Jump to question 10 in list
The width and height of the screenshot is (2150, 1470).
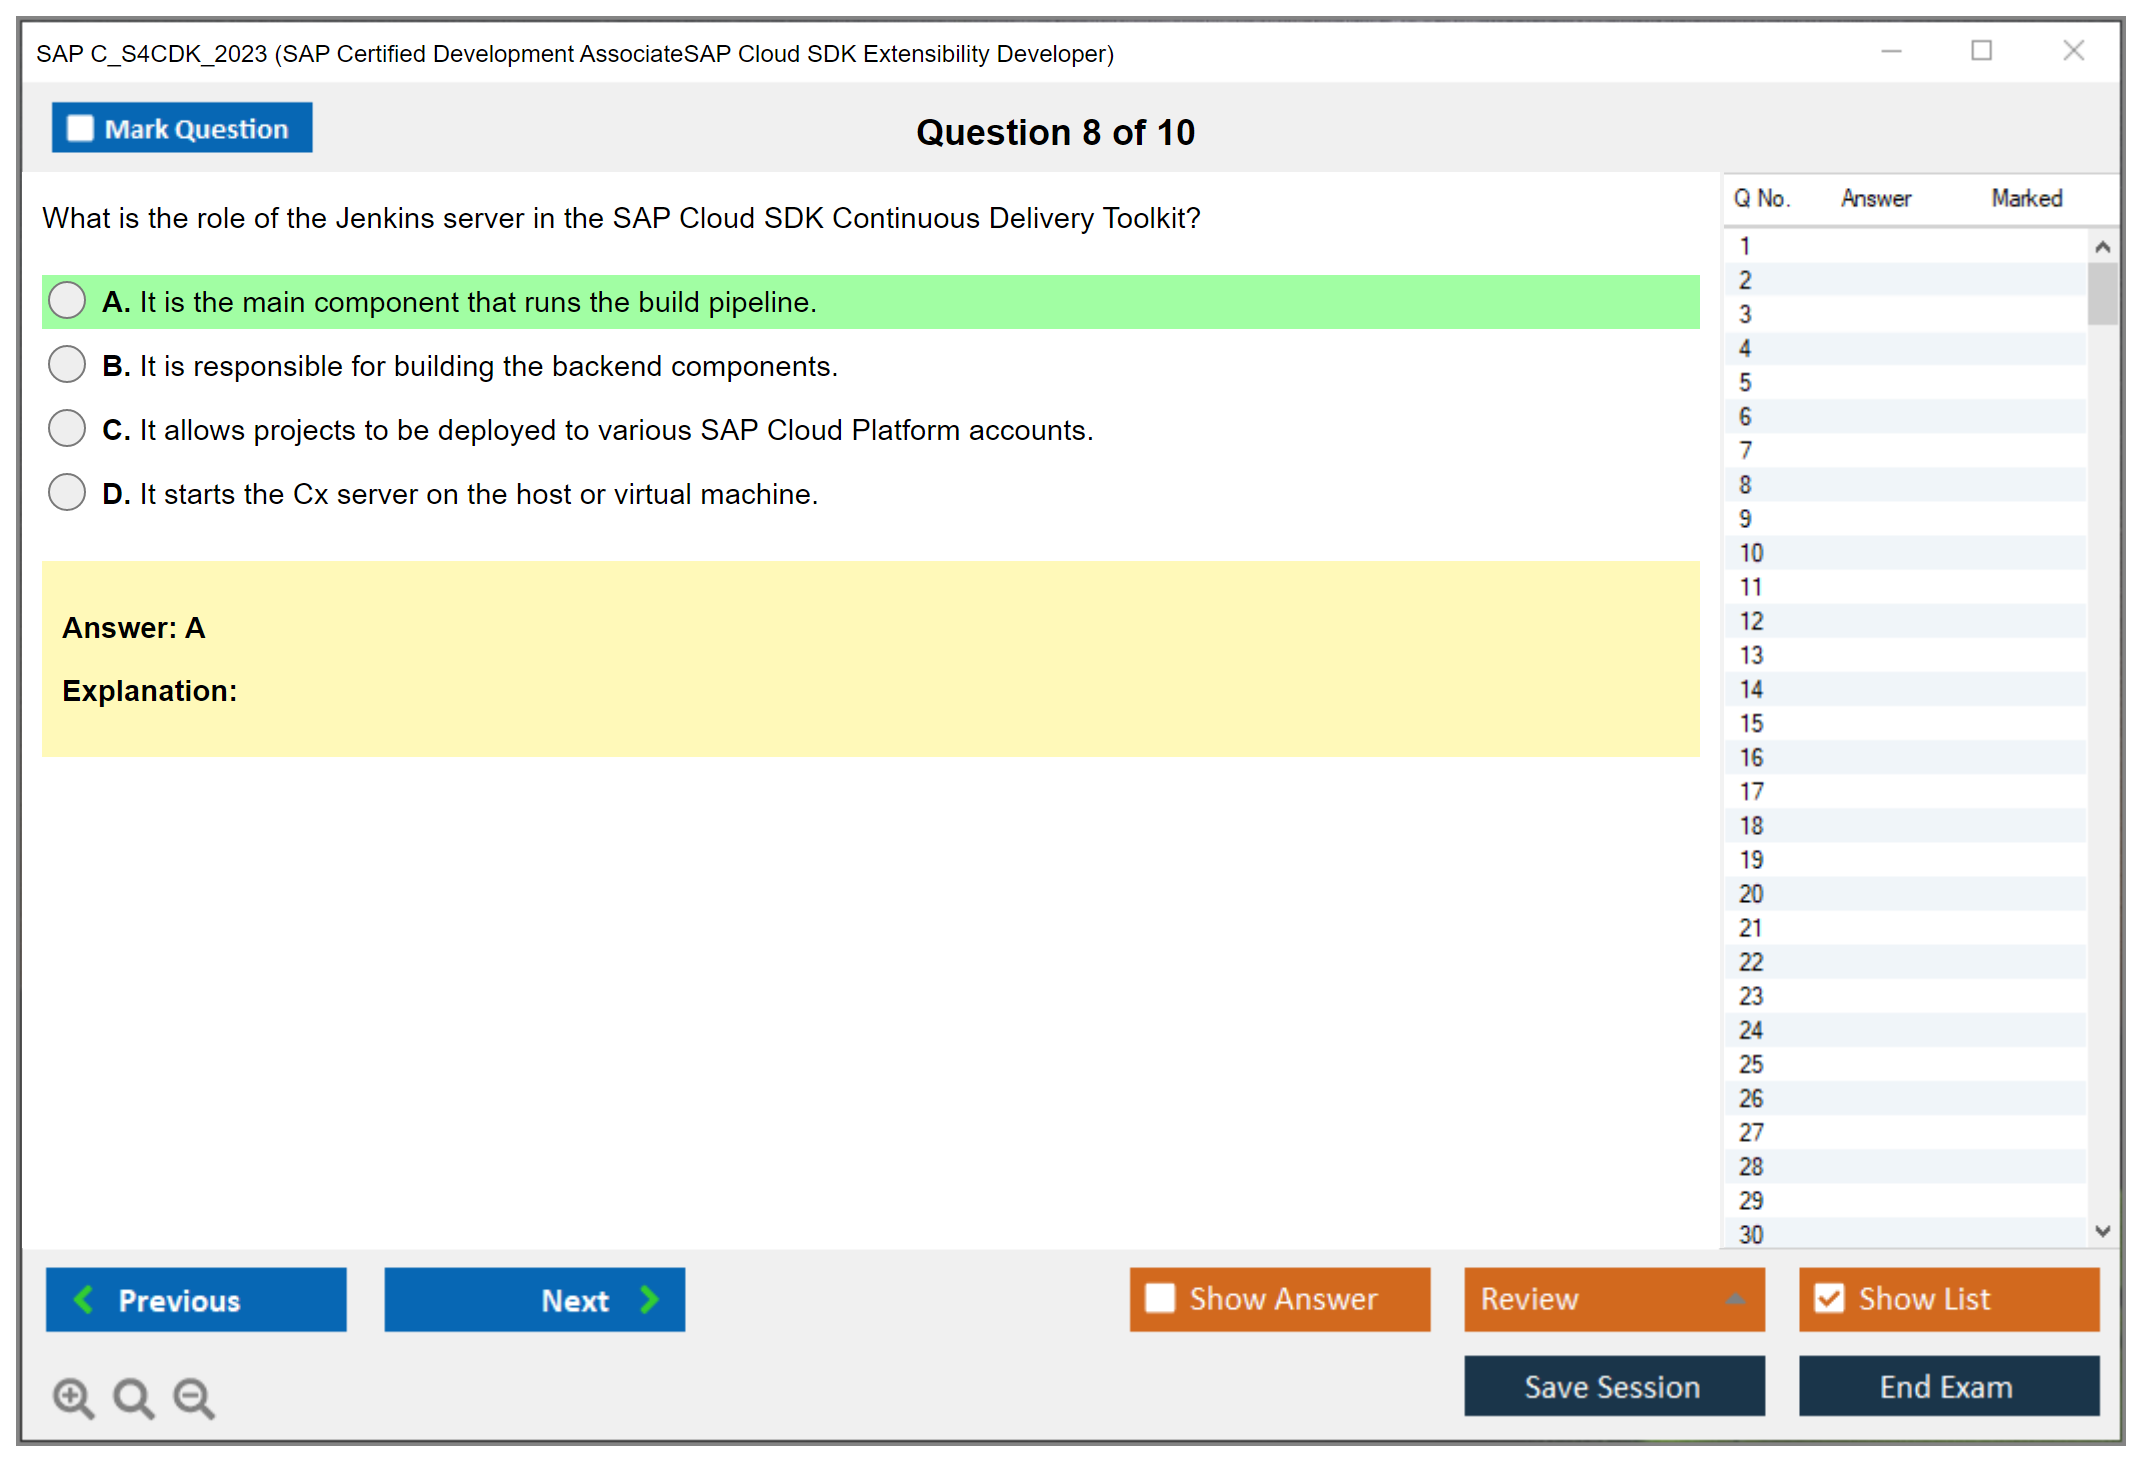pos(1751,553)
